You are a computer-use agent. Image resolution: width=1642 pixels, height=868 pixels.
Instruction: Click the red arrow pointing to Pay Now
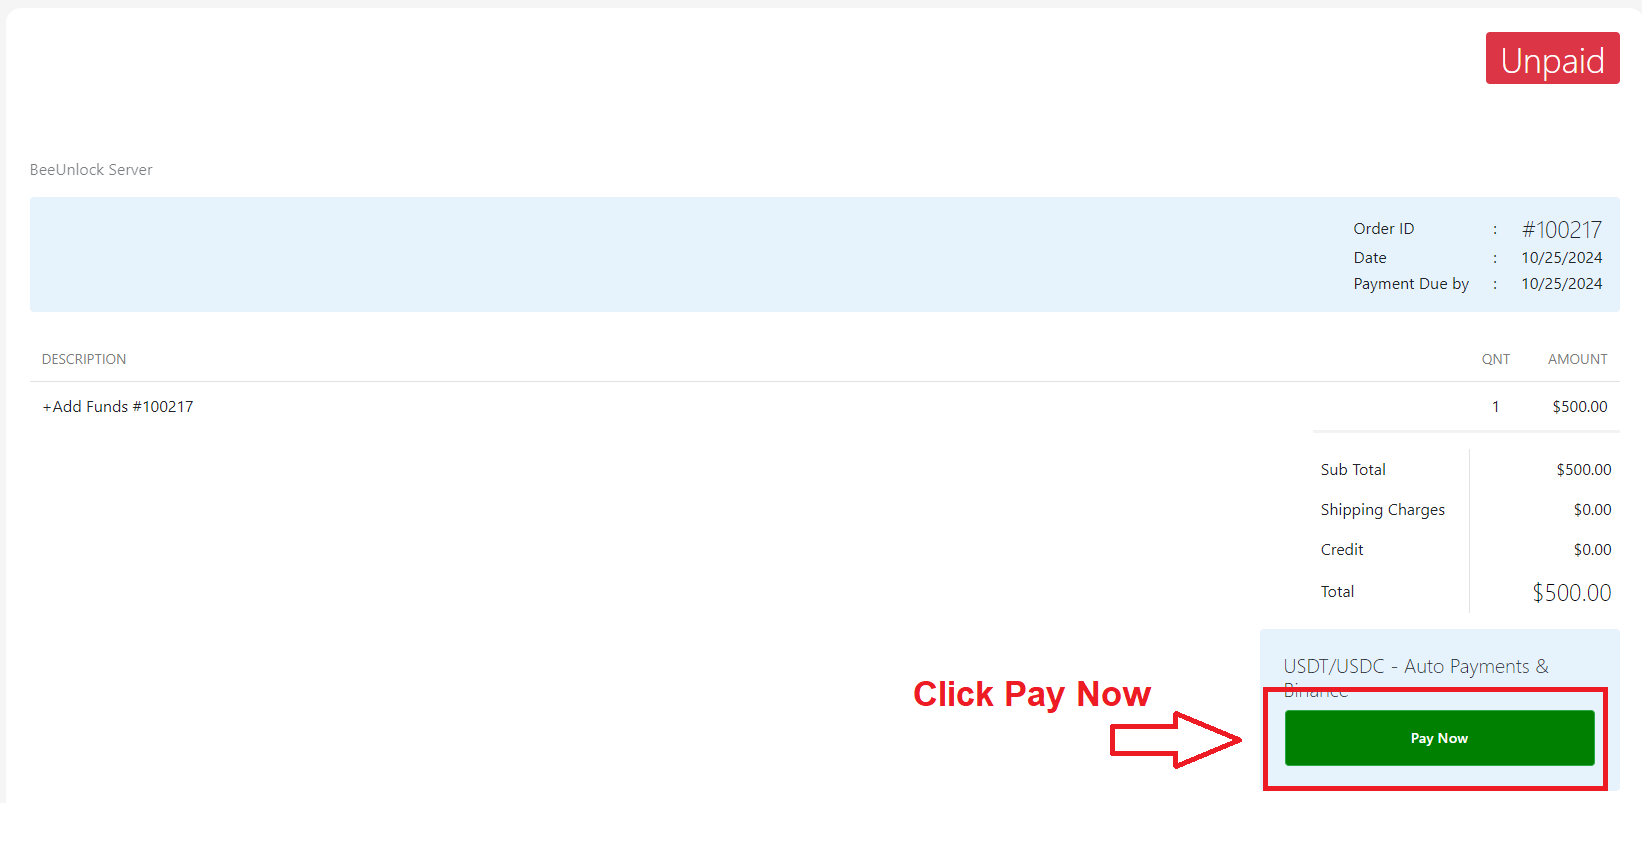tap(1176, 740)
